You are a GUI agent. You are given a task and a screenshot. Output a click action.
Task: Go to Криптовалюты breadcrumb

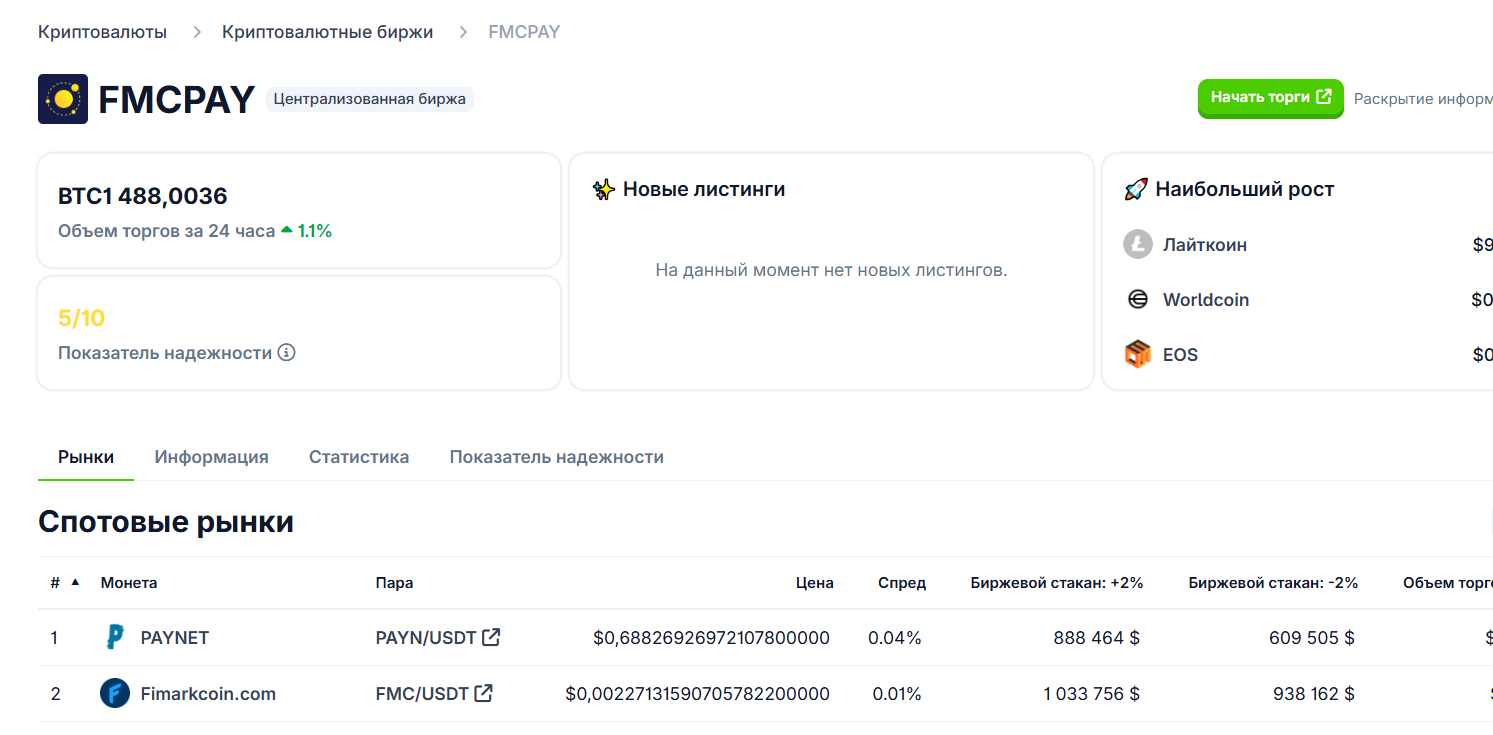coord(102,32)
